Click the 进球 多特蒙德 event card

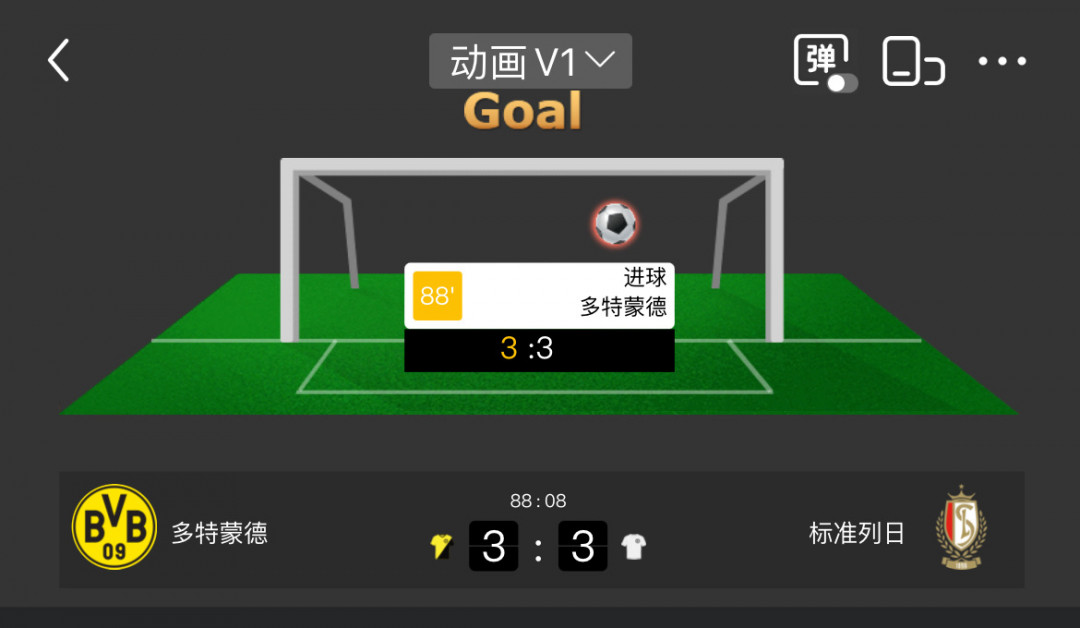tap(539, 295)
